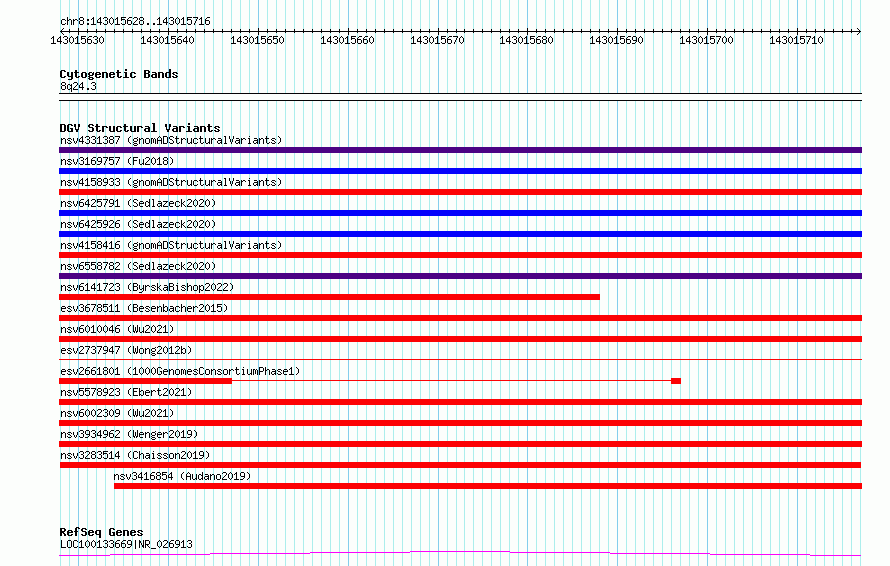Screen dimensions: 890x566
Task: Click the red bar under nsv4158416
Action: [x=460, y=255]
